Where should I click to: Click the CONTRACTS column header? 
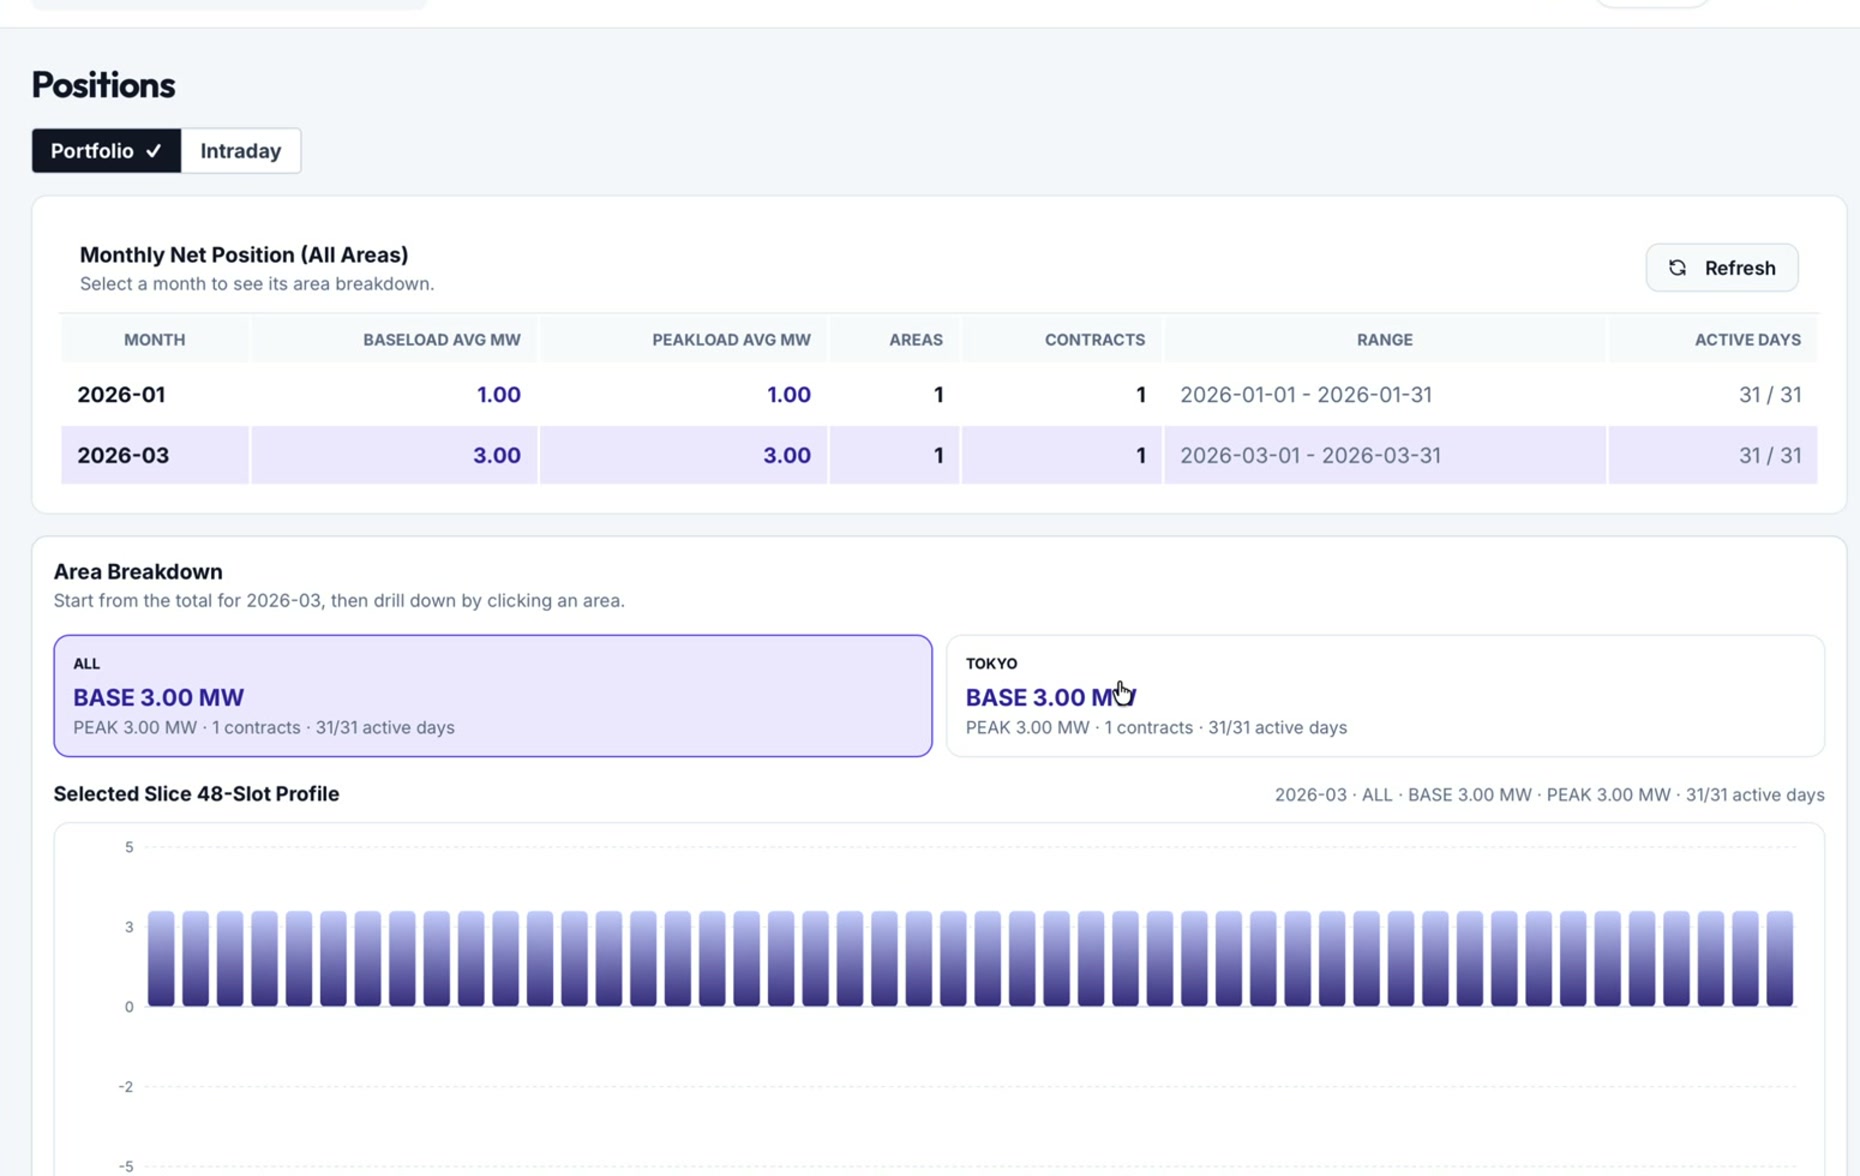(x=1094, y=339)
